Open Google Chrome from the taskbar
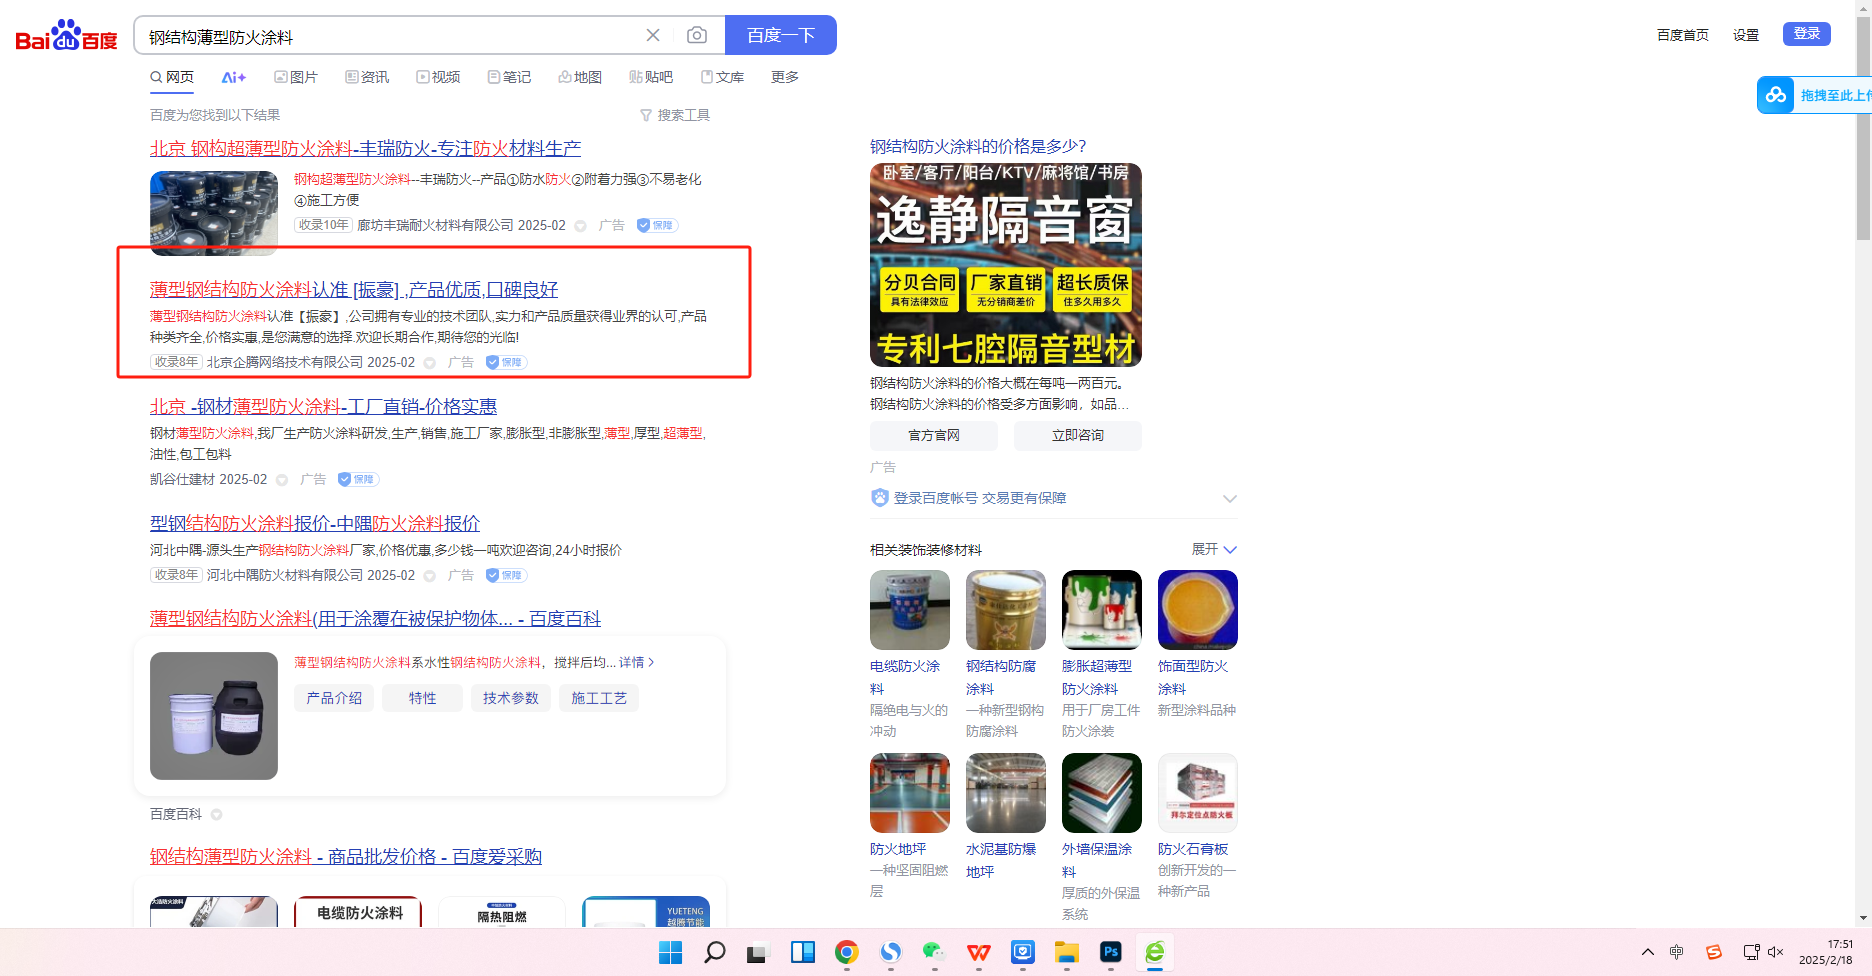Image resolution: width=1872 pixels, height=976 pixels. [847, 952]
